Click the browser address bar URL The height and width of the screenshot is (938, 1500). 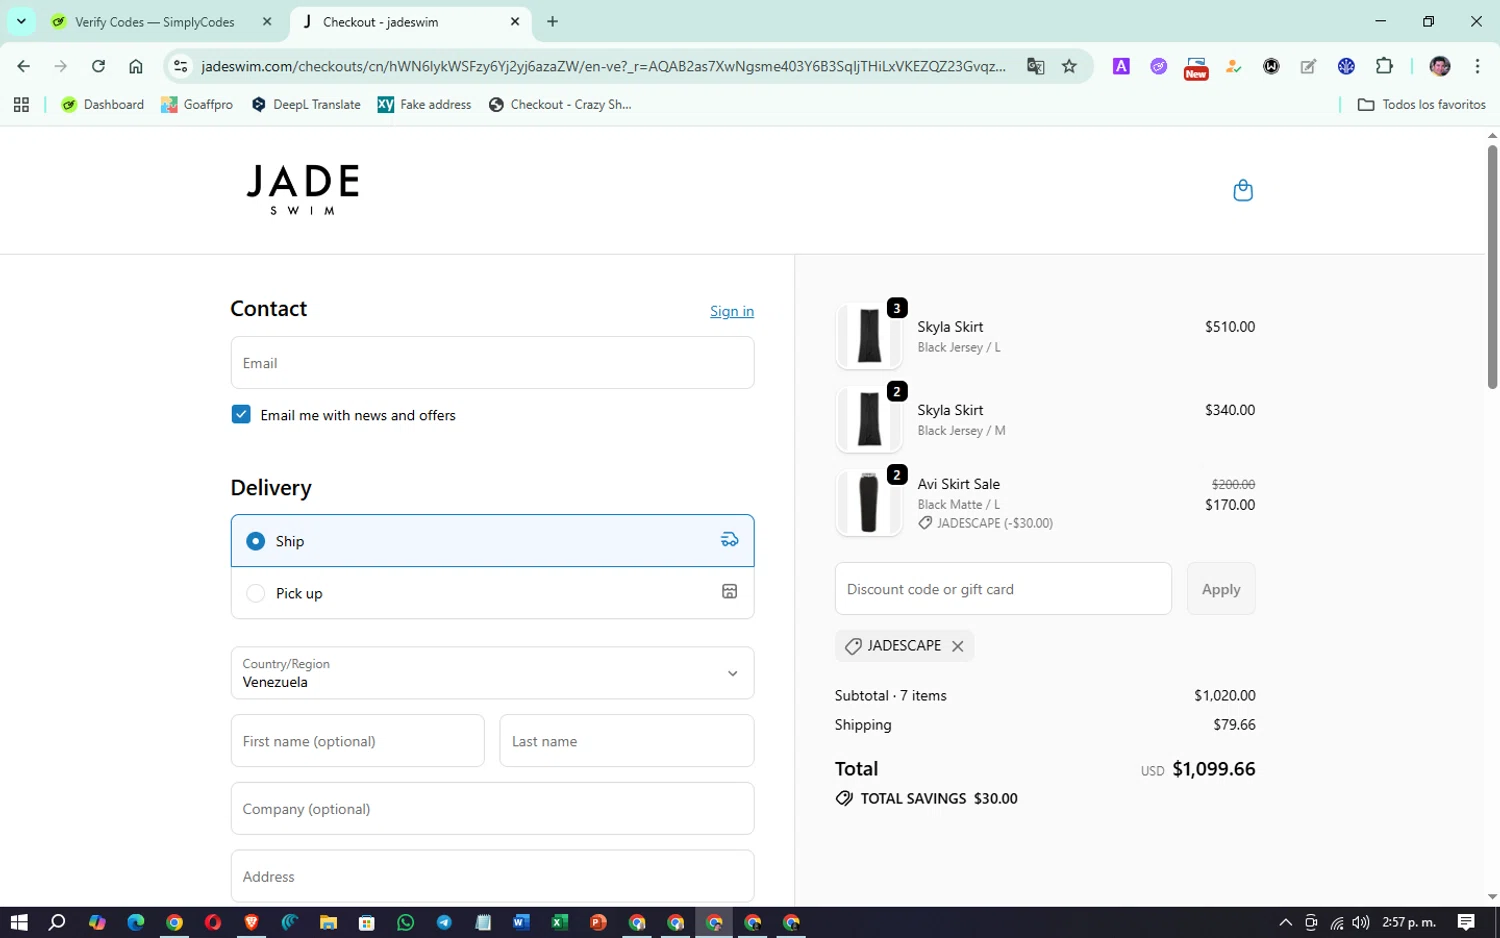(x=603, y=66)
